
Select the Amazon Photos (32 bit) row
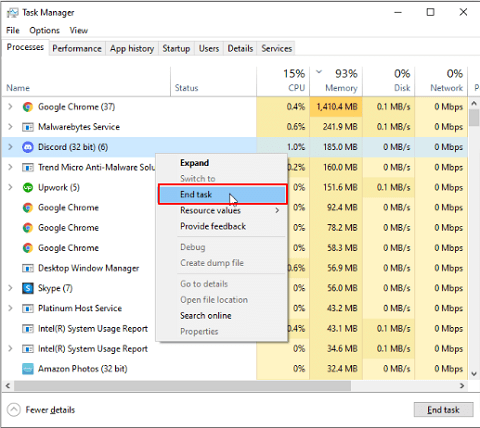click(235, 369)
